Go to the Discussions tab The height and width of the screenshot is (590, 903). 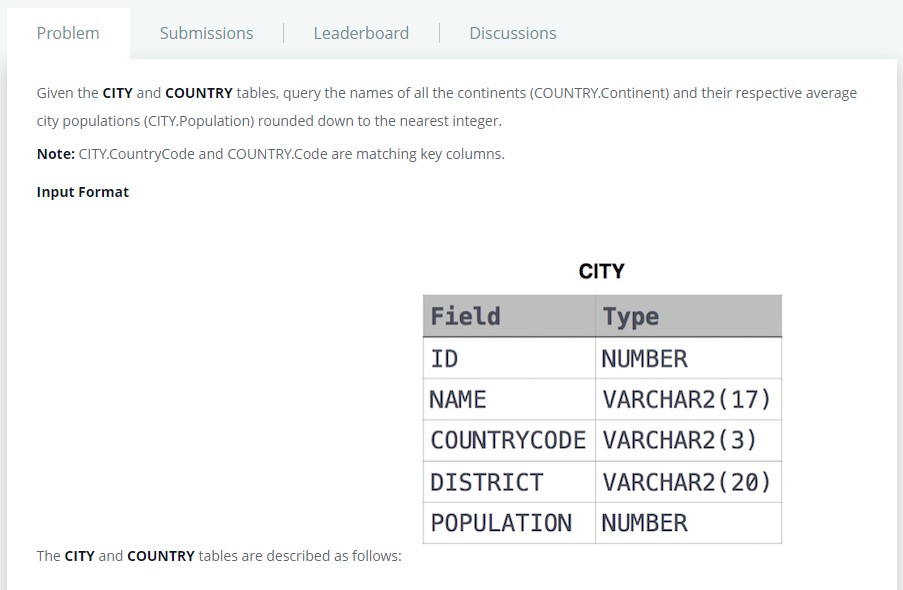512,33
